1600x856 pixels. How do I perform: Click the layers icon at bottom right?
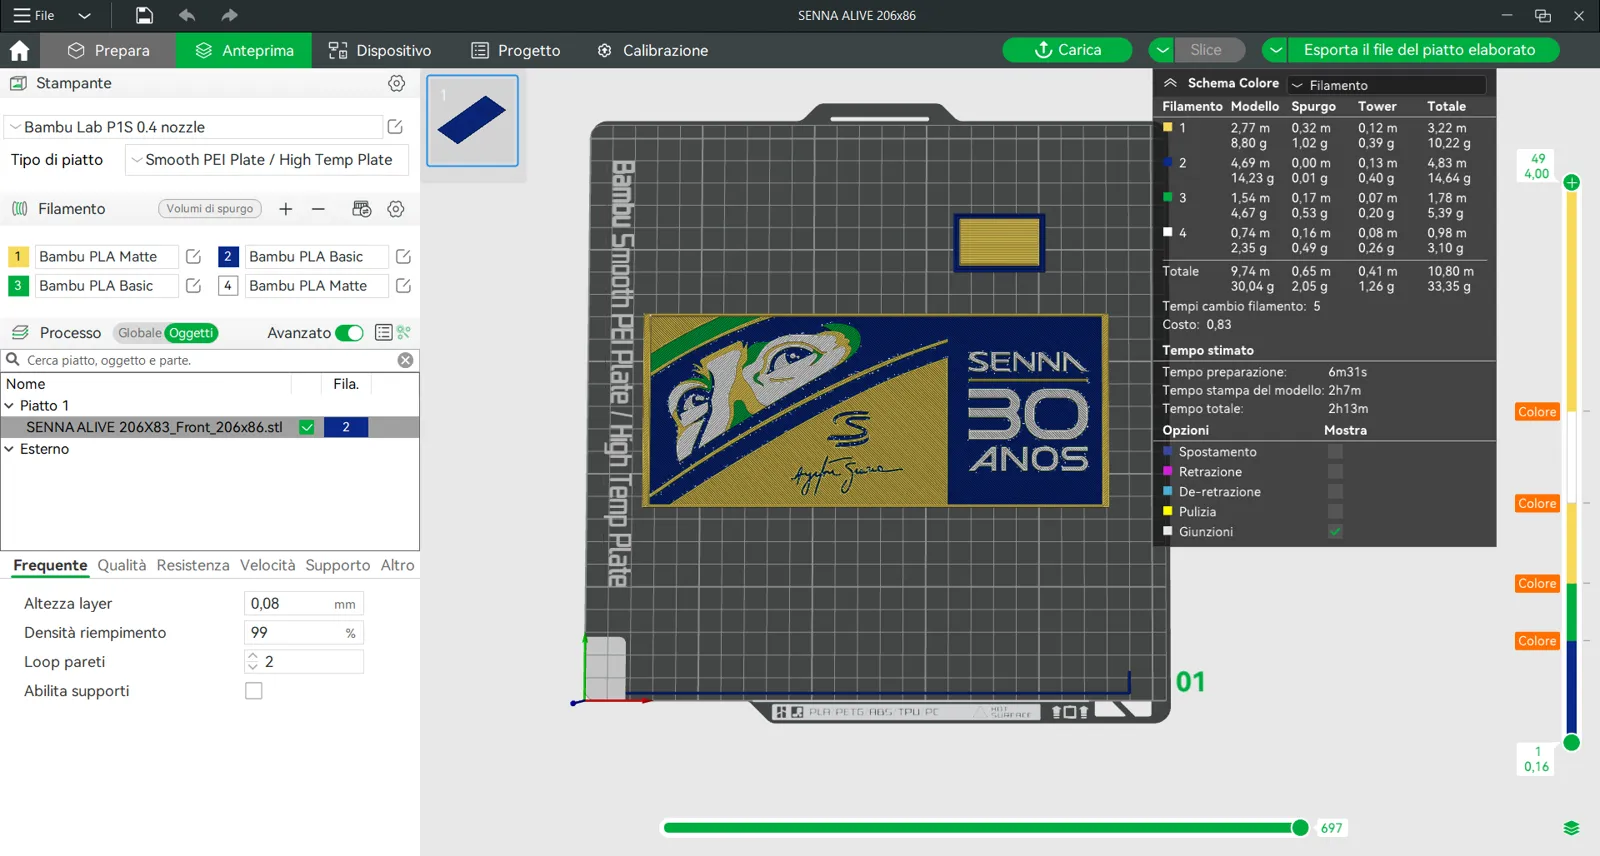[1572, 828]
